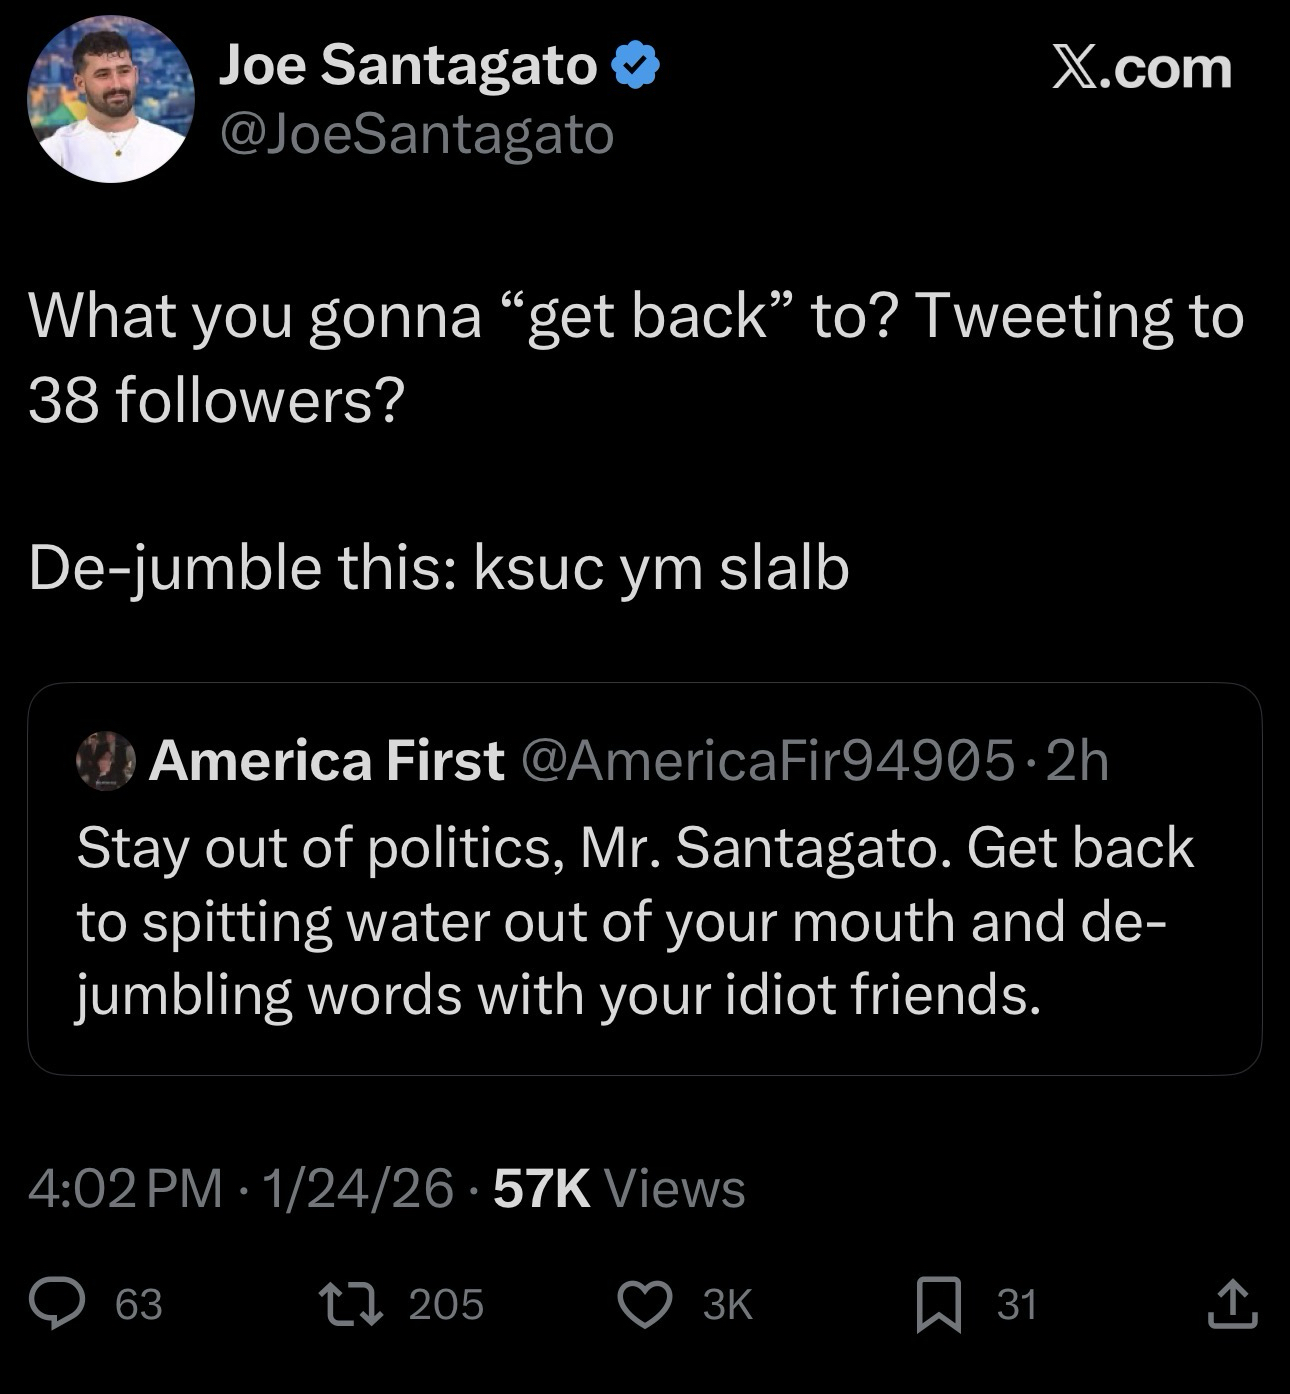Click the 1/24/26 date
The image size is (1290, 1394).
(358, 1189)
